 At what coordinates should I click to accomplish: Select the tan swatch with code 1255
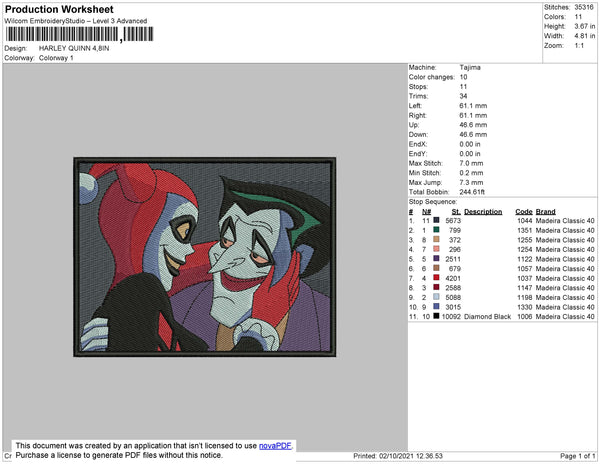pos(438,241)
